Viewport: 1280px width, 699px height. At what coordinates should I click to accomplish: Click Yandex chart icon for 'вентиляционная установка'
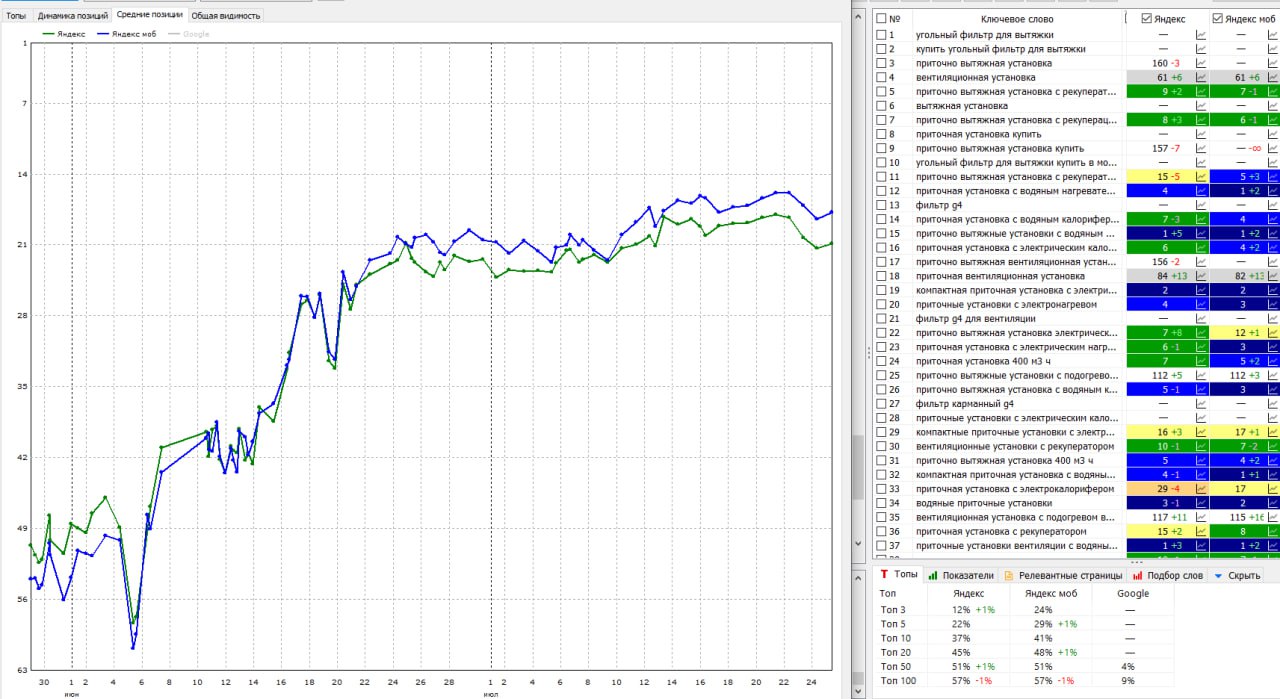pos(1201,77)
